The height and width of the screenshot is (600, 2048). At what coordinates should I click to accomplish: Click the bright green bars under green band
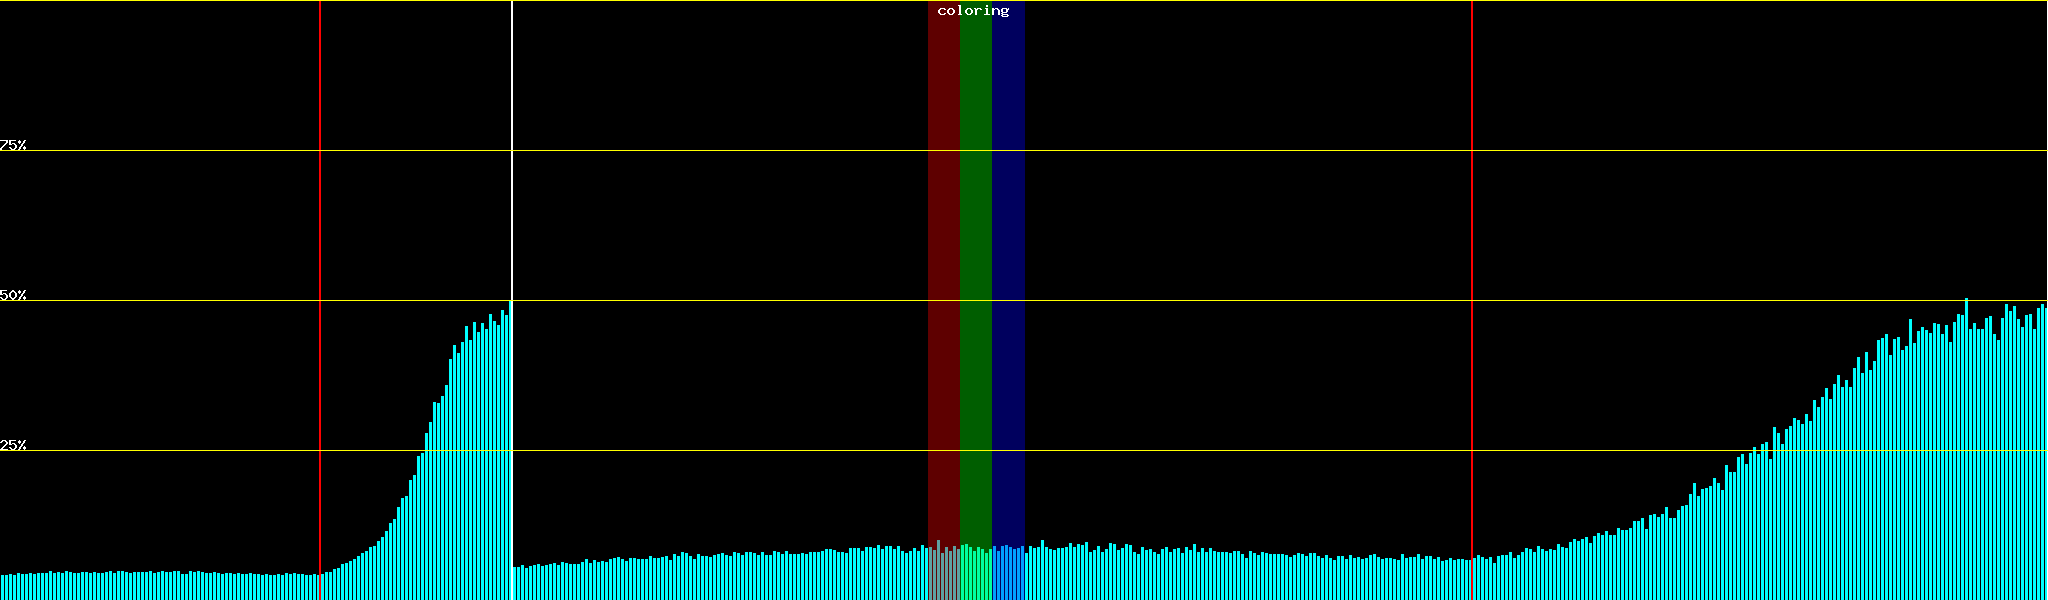coord(975,575)
